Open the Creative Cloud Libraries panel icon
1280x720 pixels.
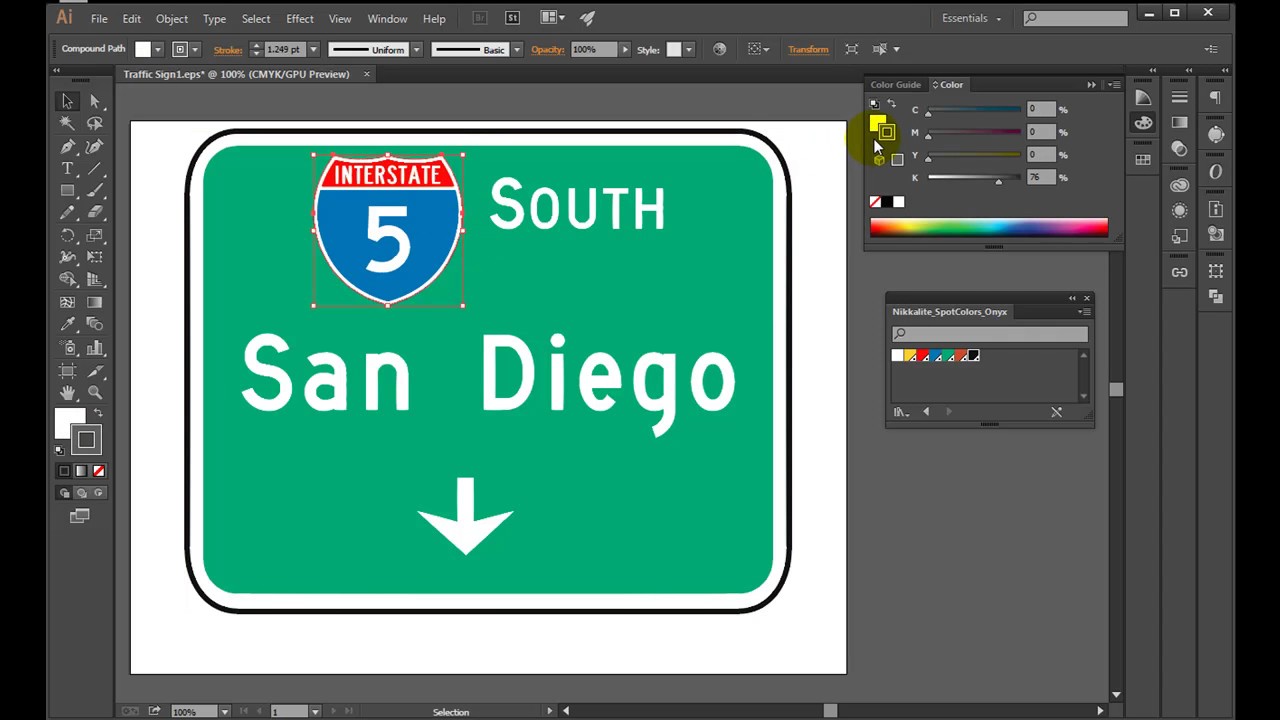pos(1180,185)
